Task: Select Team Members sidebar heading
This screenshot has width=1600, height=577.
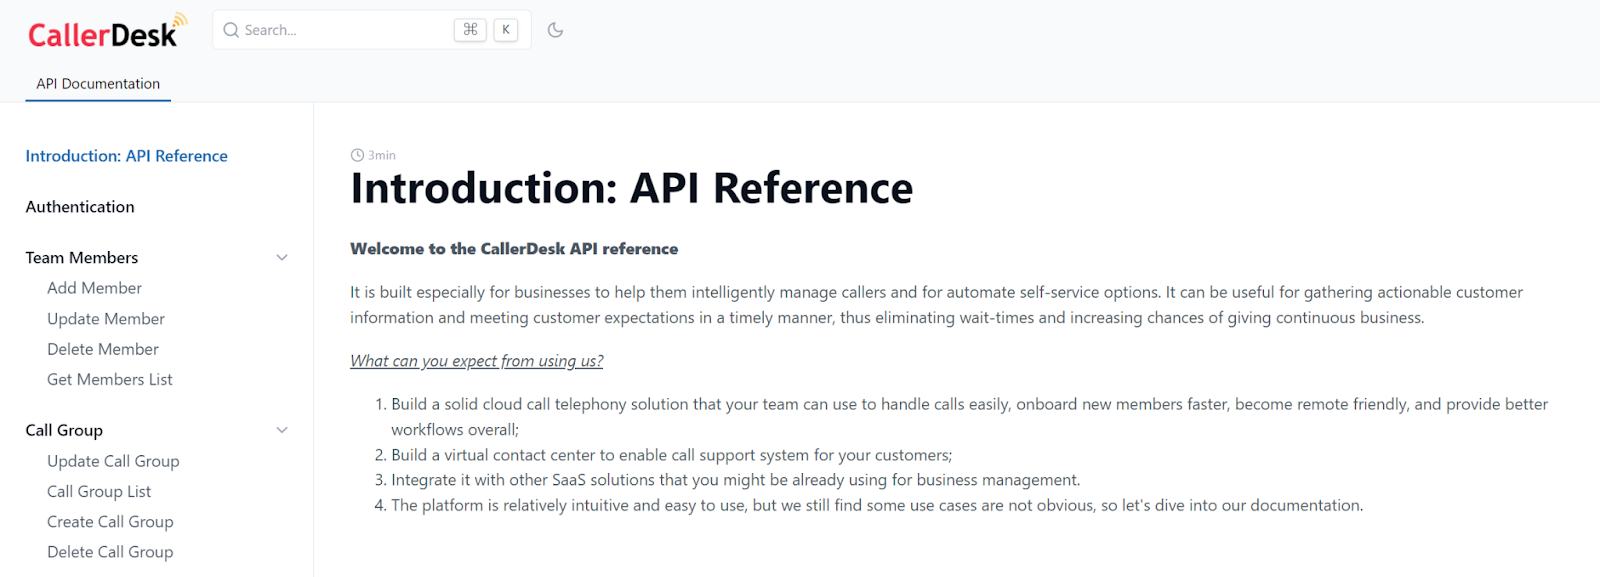Action: 82,258
